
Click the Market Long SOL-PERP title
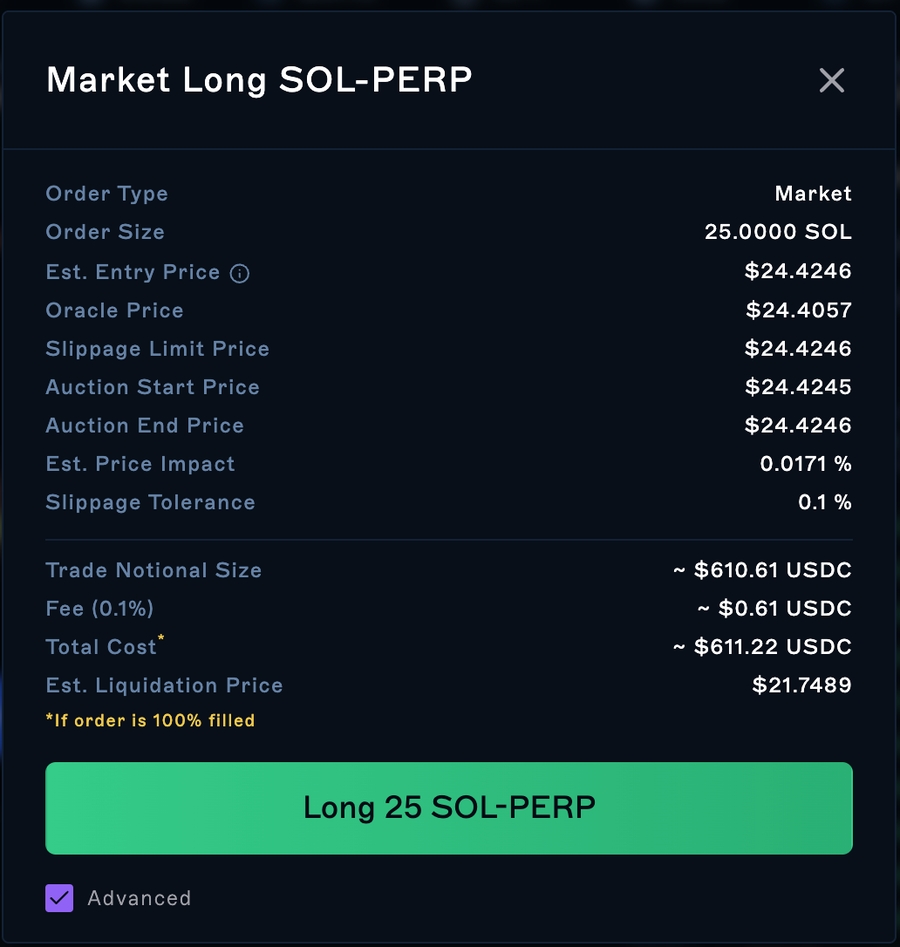259,80
